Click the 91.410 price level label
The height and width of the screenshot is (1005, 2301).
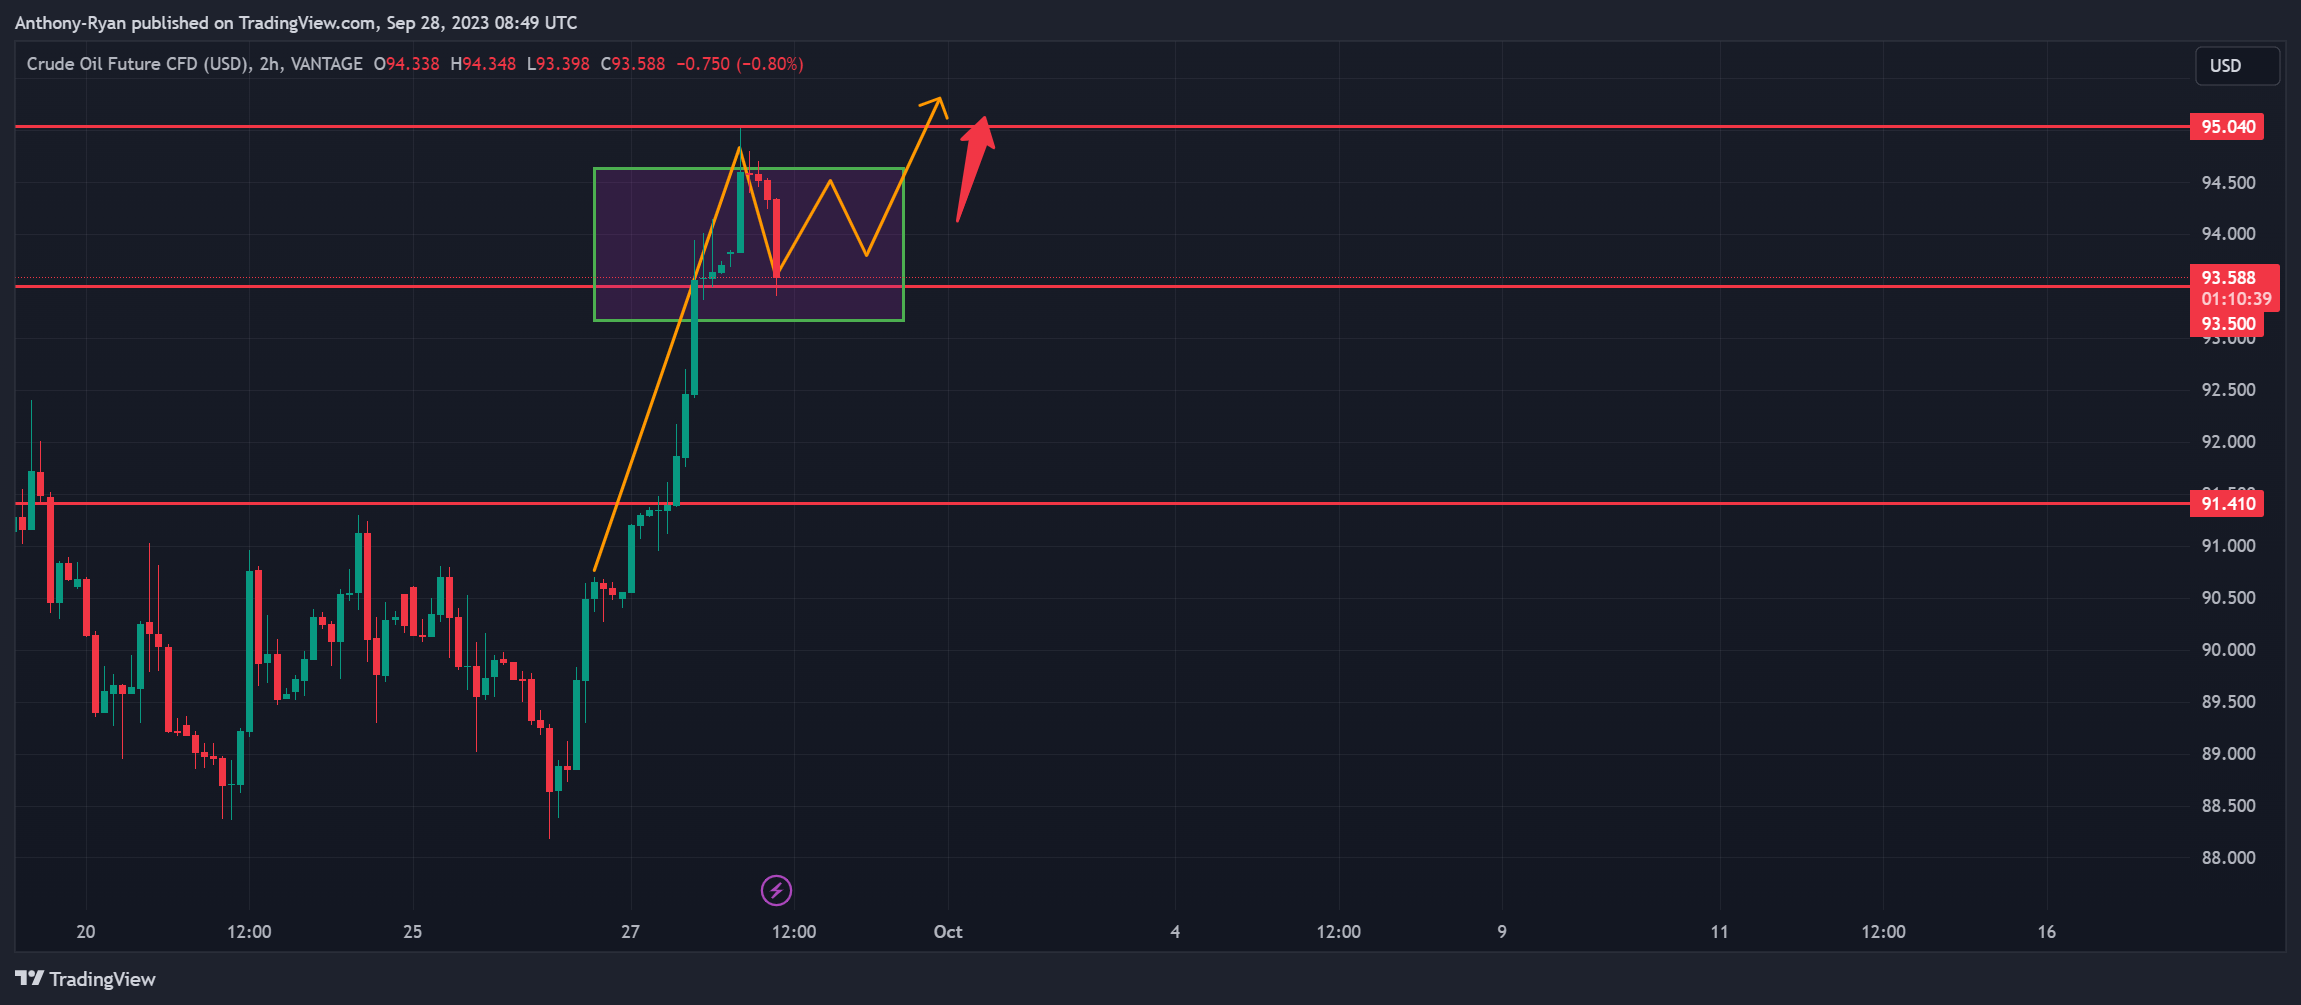(x=2227, y=503)
